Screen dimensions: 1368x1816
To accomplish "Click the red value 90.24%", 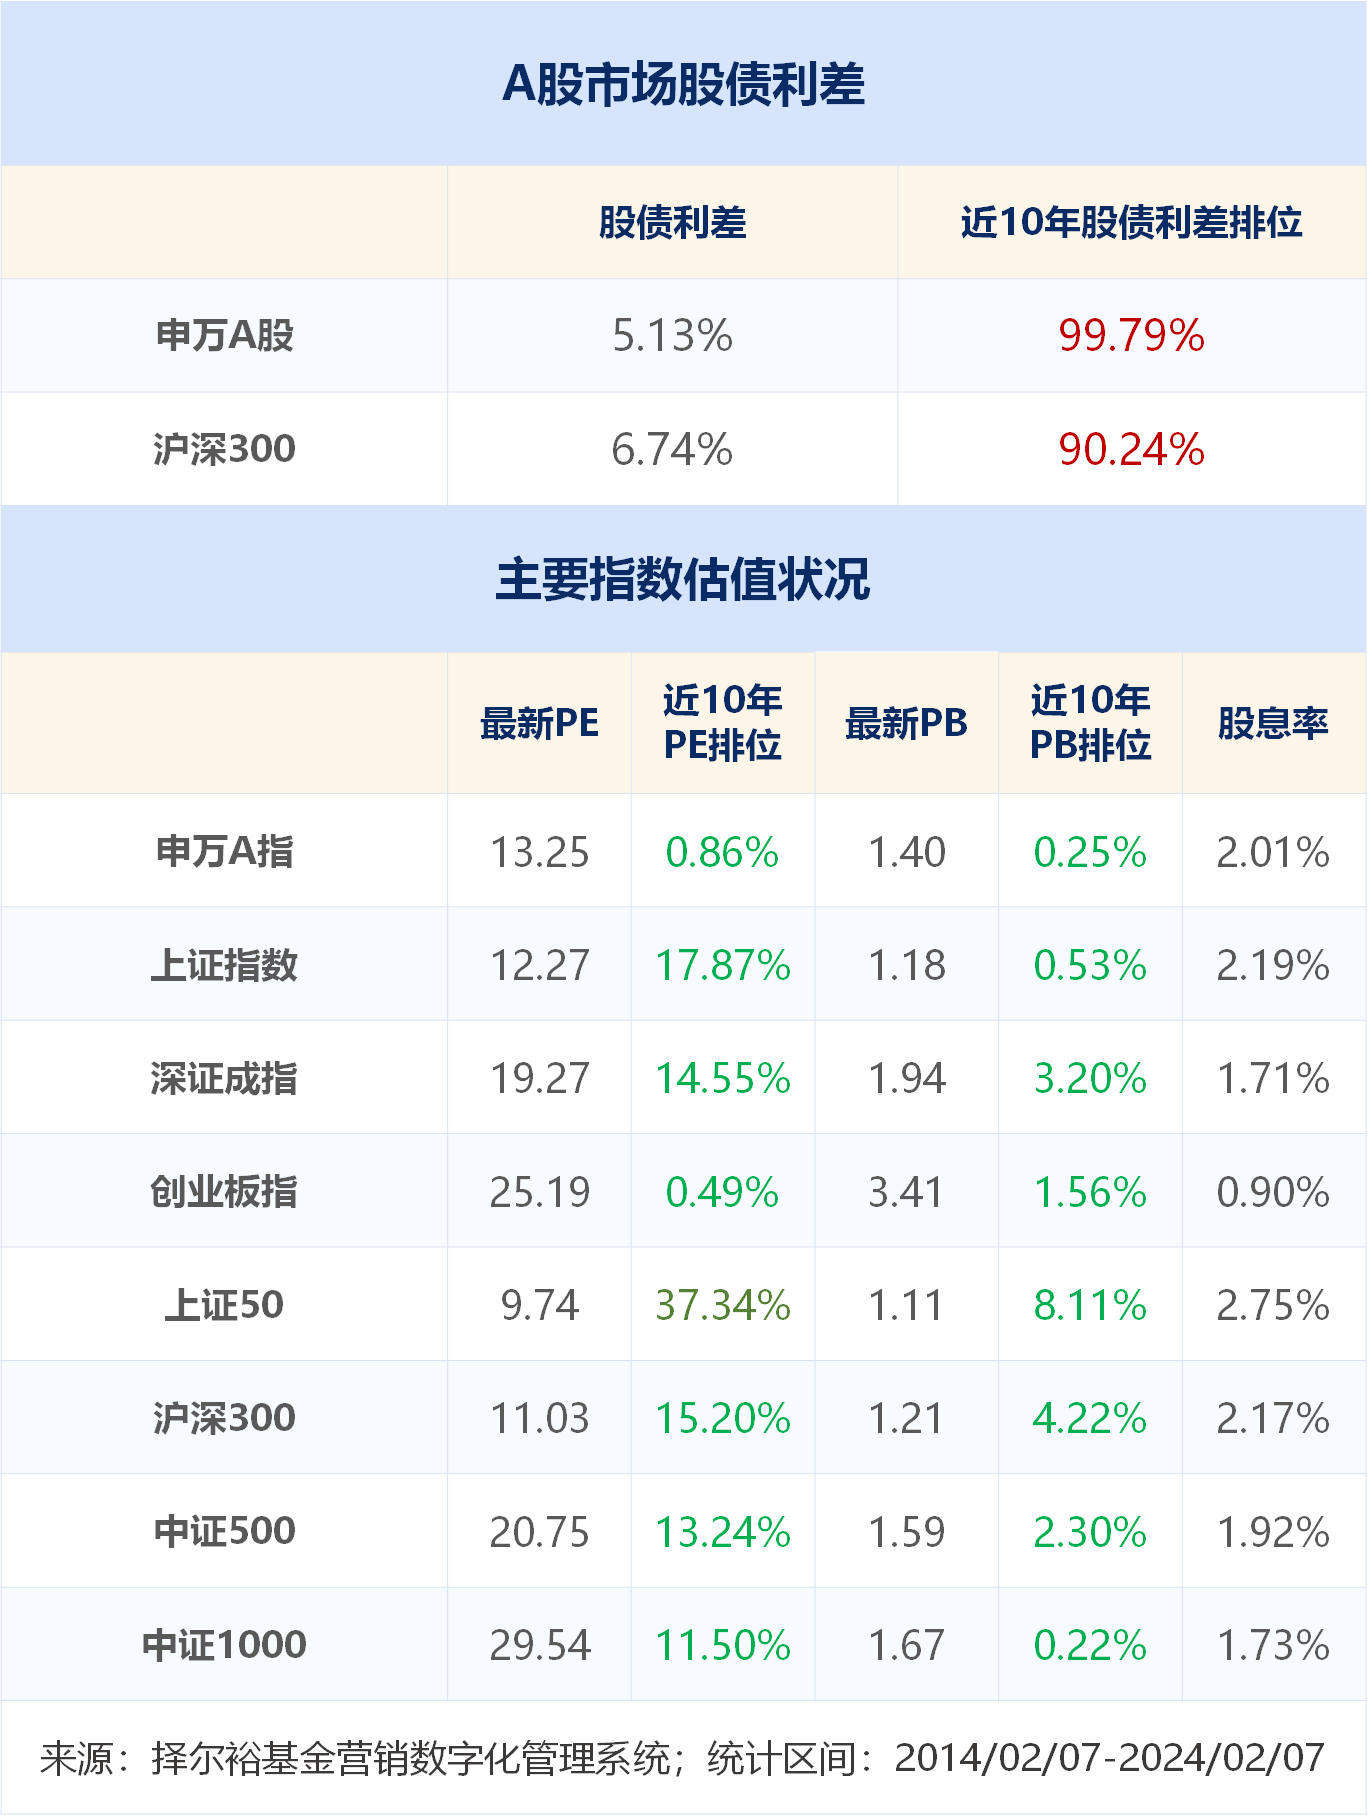I will [1132, 449].
